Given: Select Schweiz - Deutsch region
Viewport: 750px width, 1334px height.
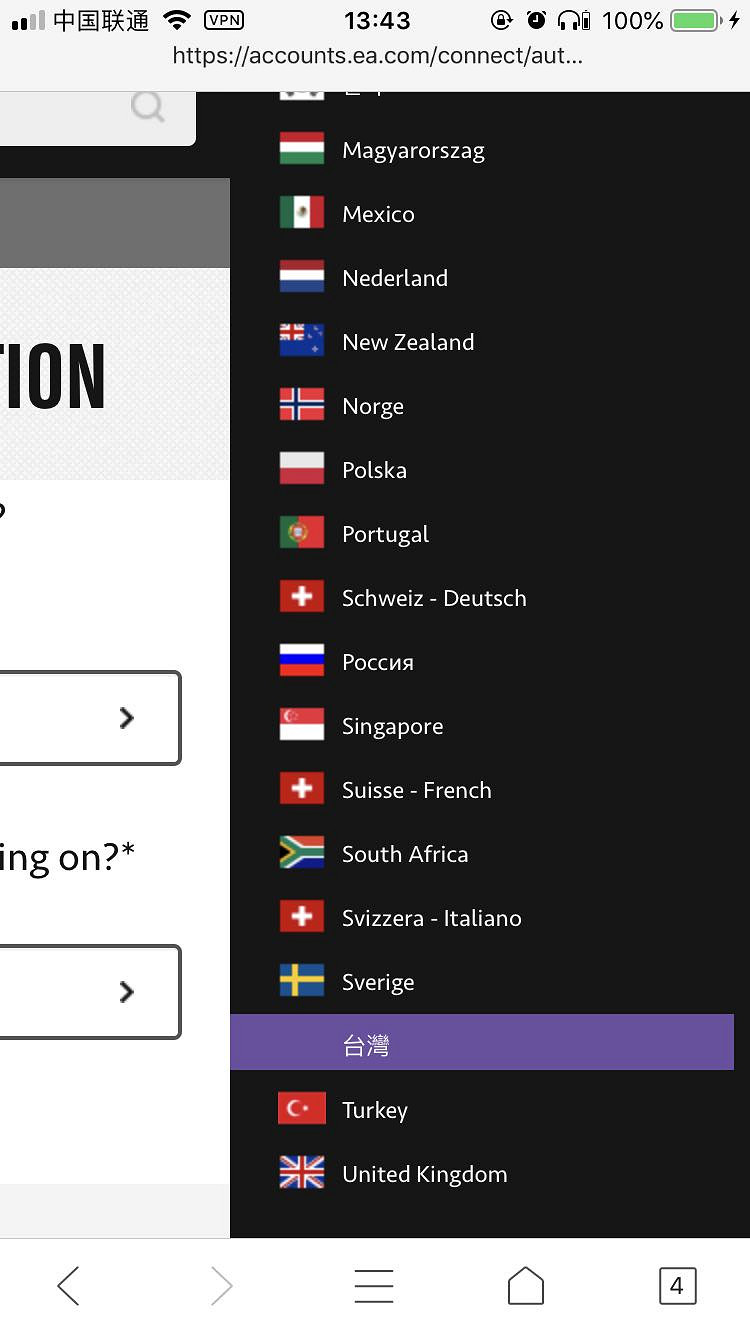Looking at the screenshot, I should coord(433,598).
